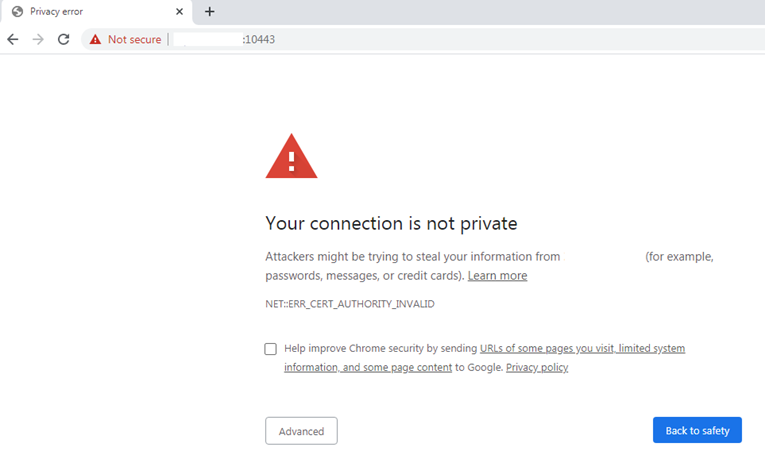Click the Your connection is not private heading
The height and width of the screenshot is (472, 765).
(391, 223)
